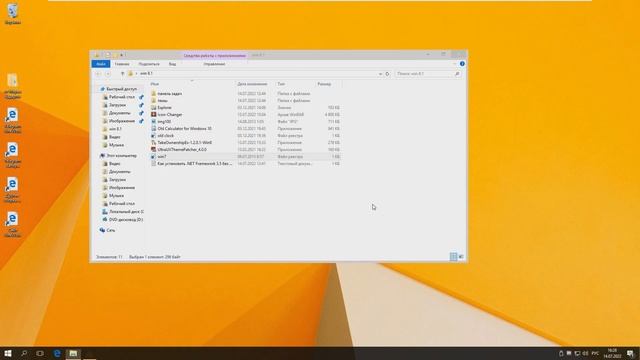Viewport: 640px width, 360px height.
Task: Open the address bar history dropdown
Action: tap(380, 74)
